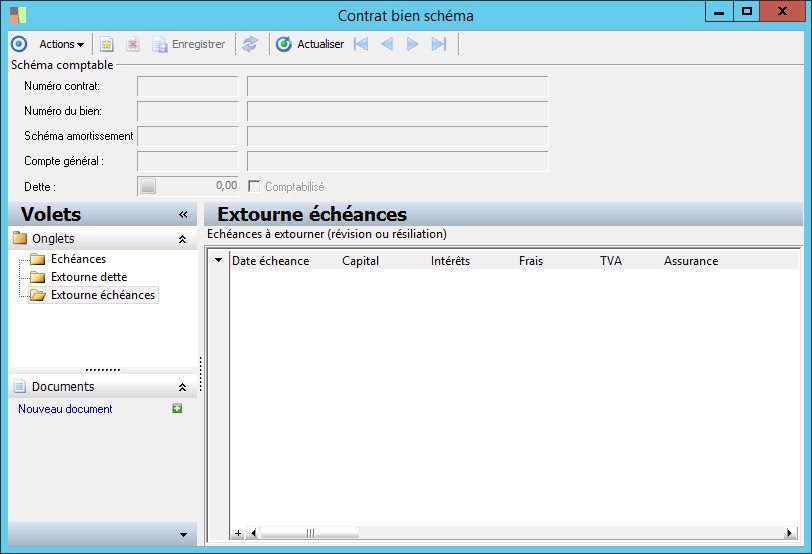Collapse the Volets panel with double chevron

click(183, 214)
